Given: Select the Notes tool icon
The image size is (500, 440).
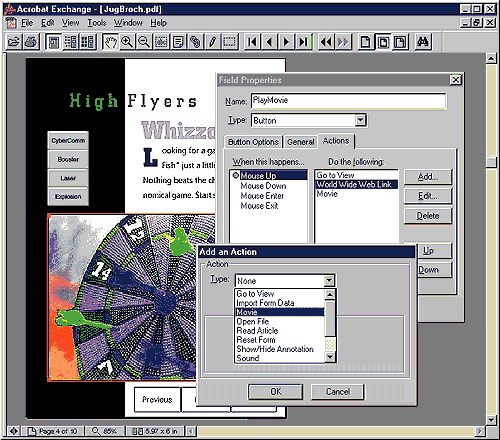Looking at the screenshot, I should click(x=178, y=42).
